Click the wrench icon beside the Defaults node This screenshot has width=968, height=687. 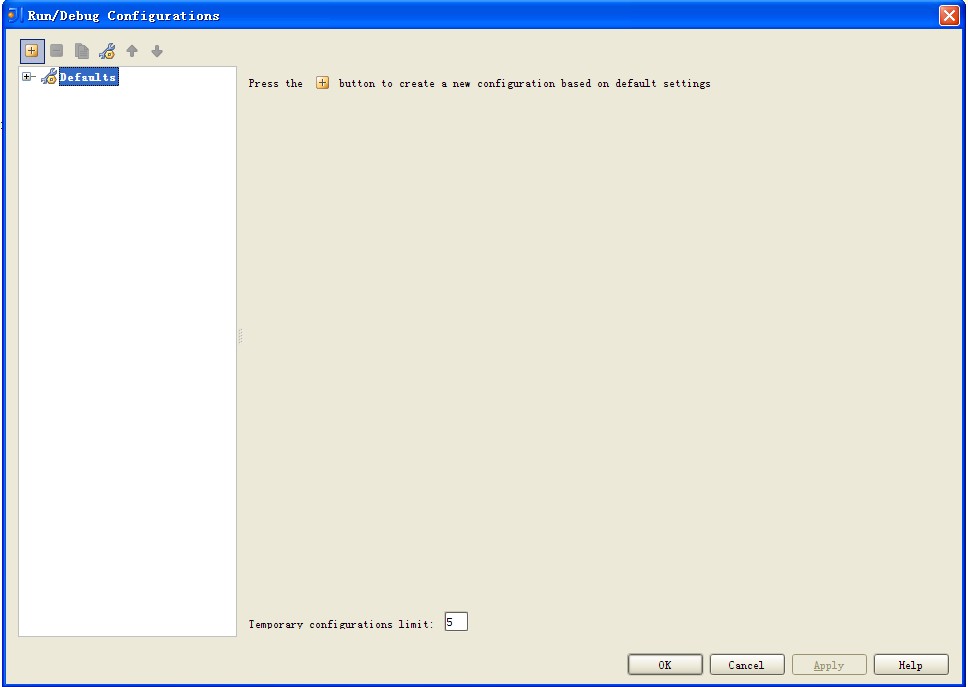coord(47,76)
